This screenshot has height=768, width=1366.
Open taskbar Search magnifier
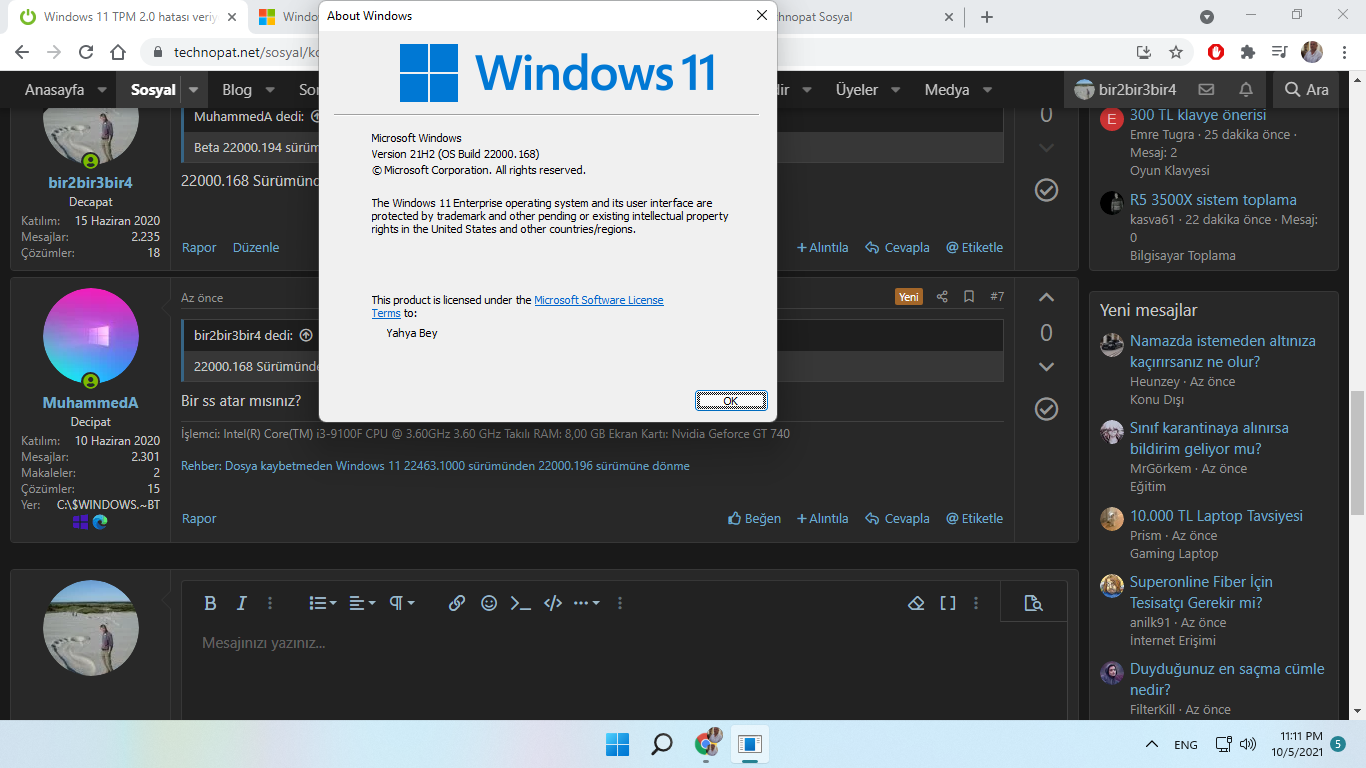pyautogui.click(x=661, y=744)
